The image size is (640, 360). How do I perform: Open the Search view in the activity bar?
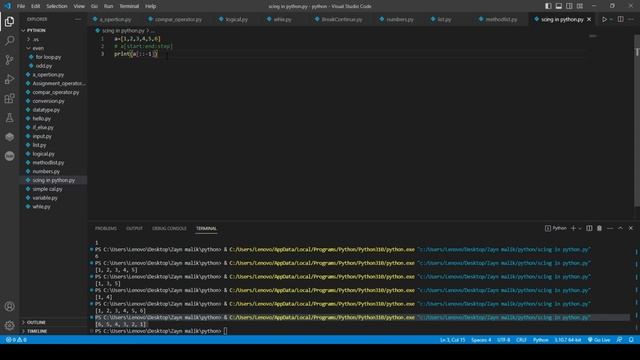9,40
